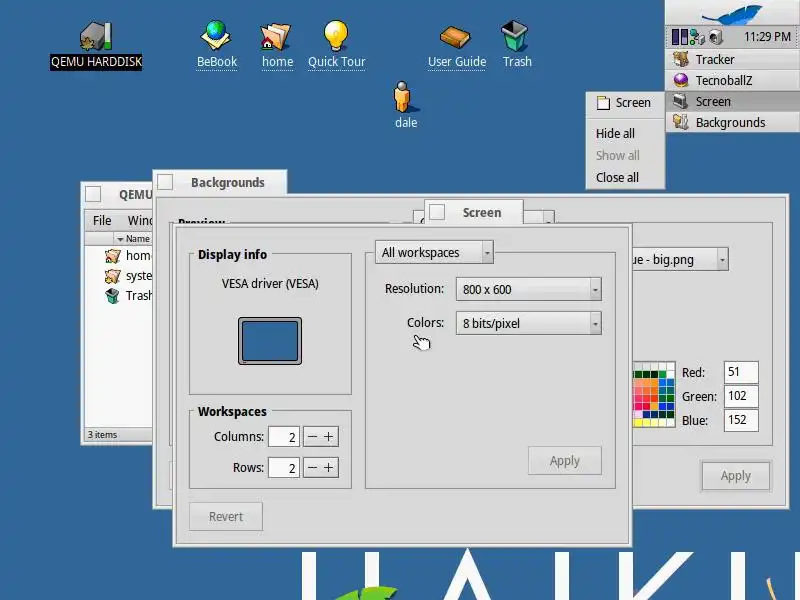Select the home folder icon in Tracker list
The height and width of the screenshot is (600, 800).
(x=112, y=255)
